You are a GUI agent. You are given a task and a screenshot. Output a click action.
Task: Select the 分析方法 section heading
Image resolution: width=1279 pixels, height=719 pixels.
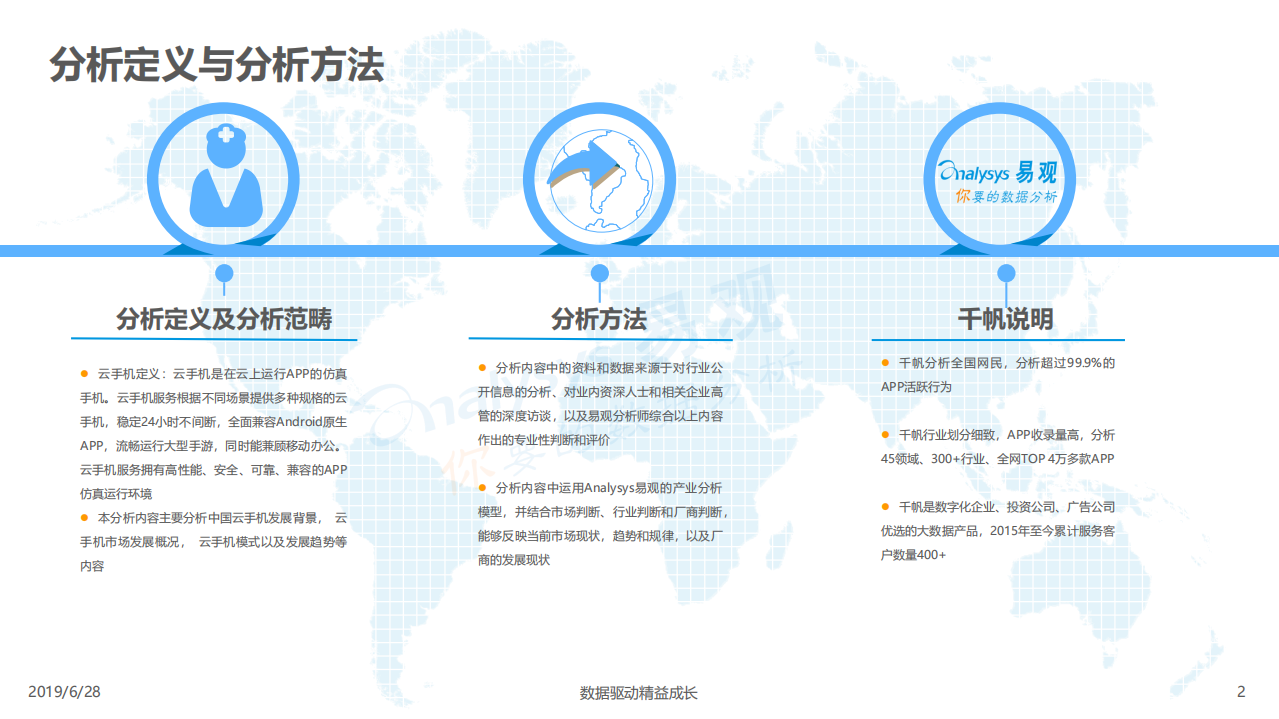pyautogui.click(x=600, y=318)
